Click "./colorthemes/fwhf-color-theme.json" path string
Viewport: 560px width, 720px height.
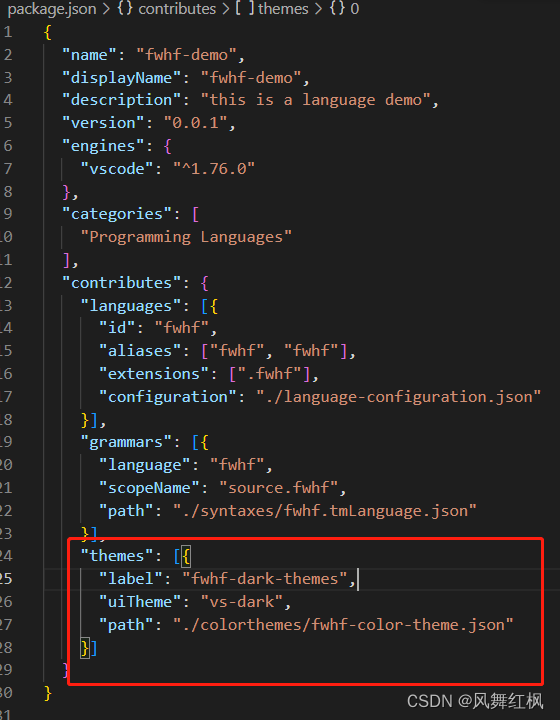point(343,624)
